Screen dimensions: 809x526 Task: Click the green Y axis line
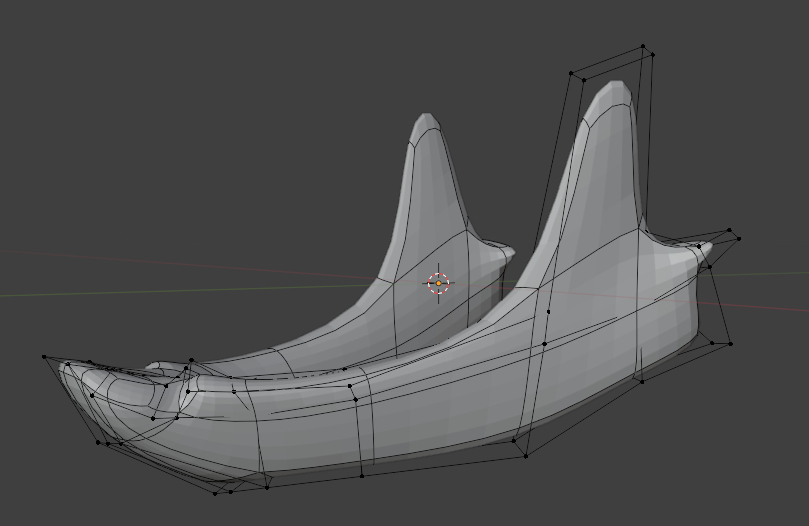pyautogui.click(x=150, y=291)
